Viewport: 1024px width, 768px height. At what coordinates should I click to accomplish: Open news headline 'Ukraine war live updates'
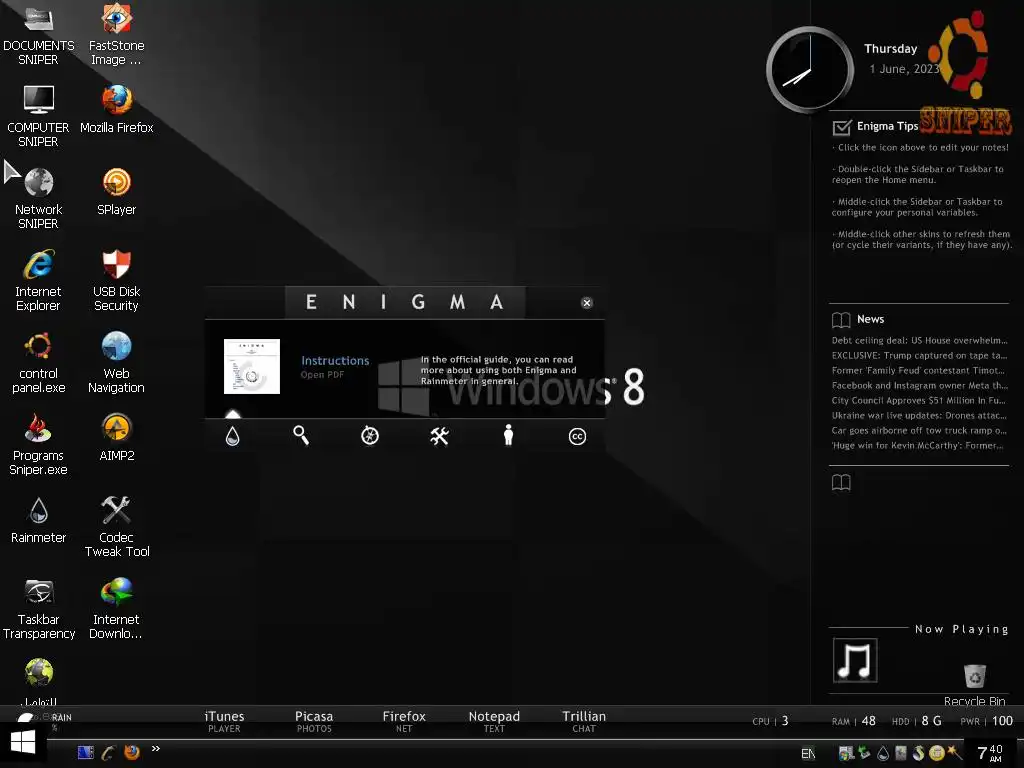[920, 415]
